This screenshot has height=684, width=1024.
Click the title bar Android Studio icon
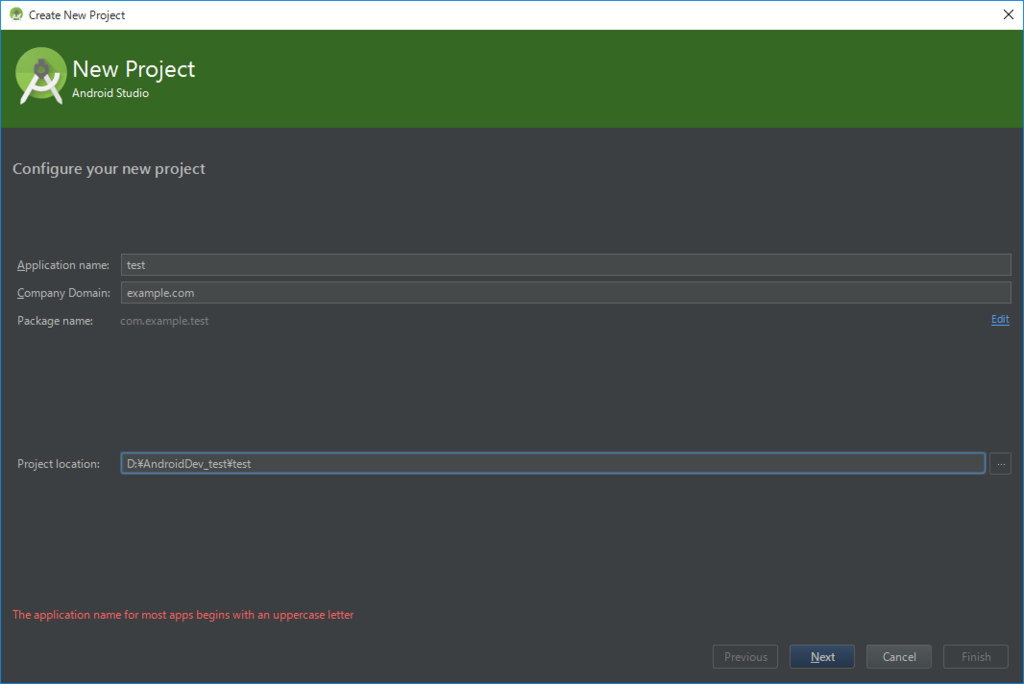tap(16, 14)
